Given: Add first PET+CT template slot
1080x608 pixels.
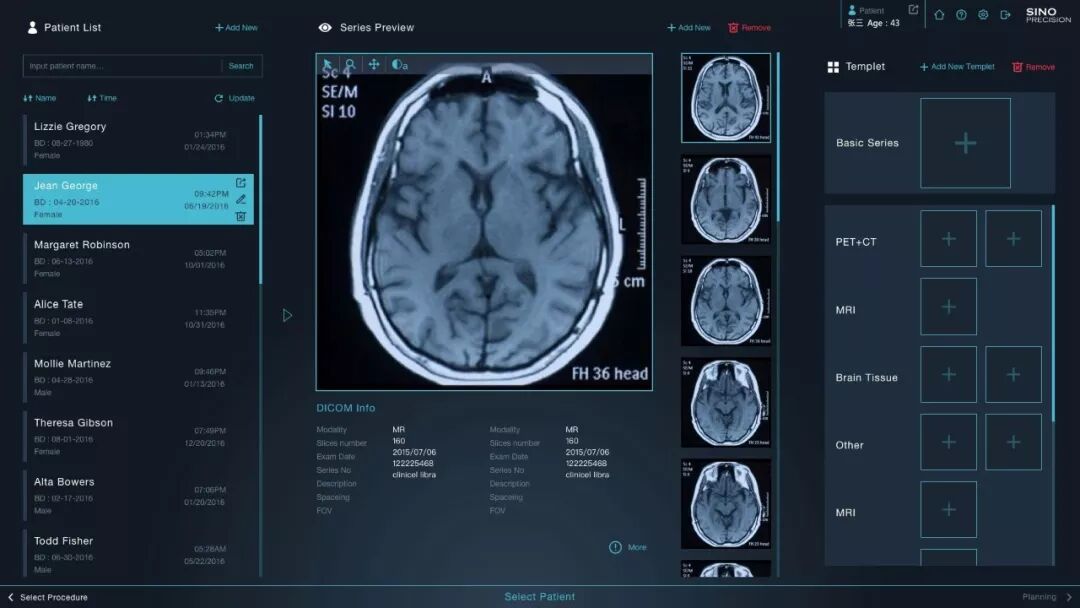Looking at the screenshot, I should click(948, 239).
